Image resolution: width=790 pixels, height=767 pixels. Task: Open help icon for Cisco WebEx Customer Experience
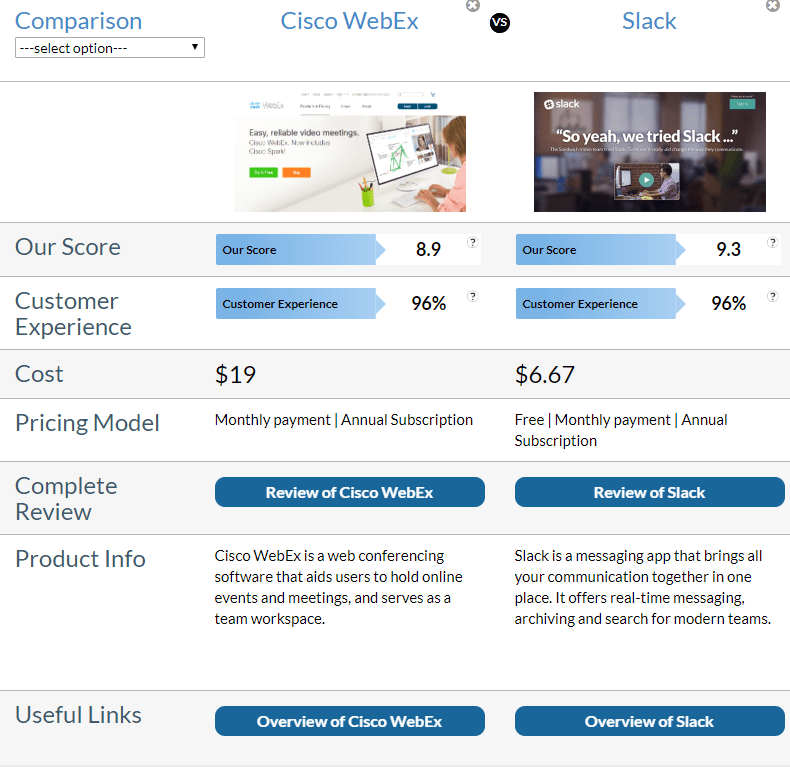coord(473,296)
